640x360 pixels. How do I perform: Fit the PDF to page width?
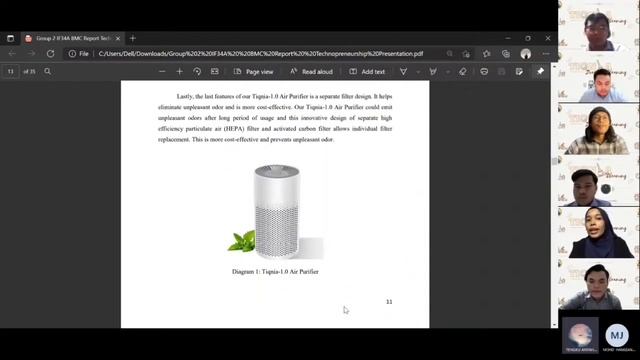(215, 71)
